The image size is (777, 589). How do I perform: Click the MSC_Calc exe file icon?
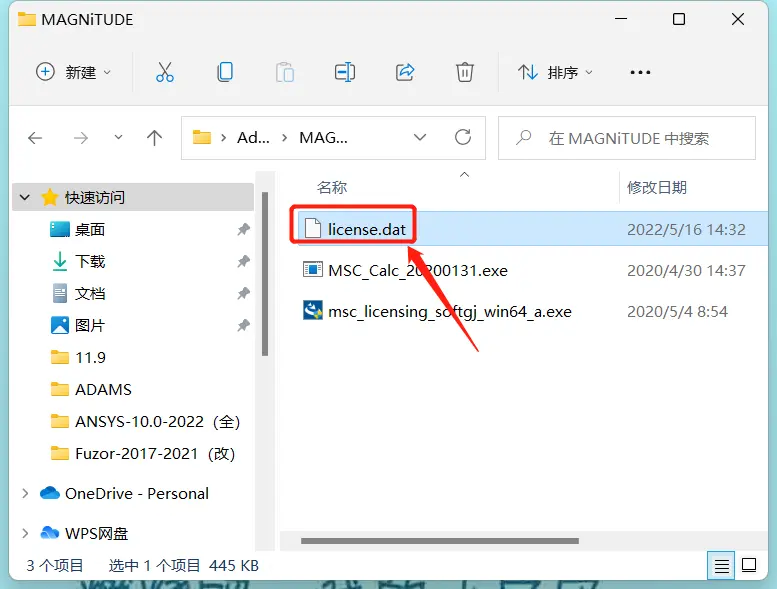pos(313,270)
